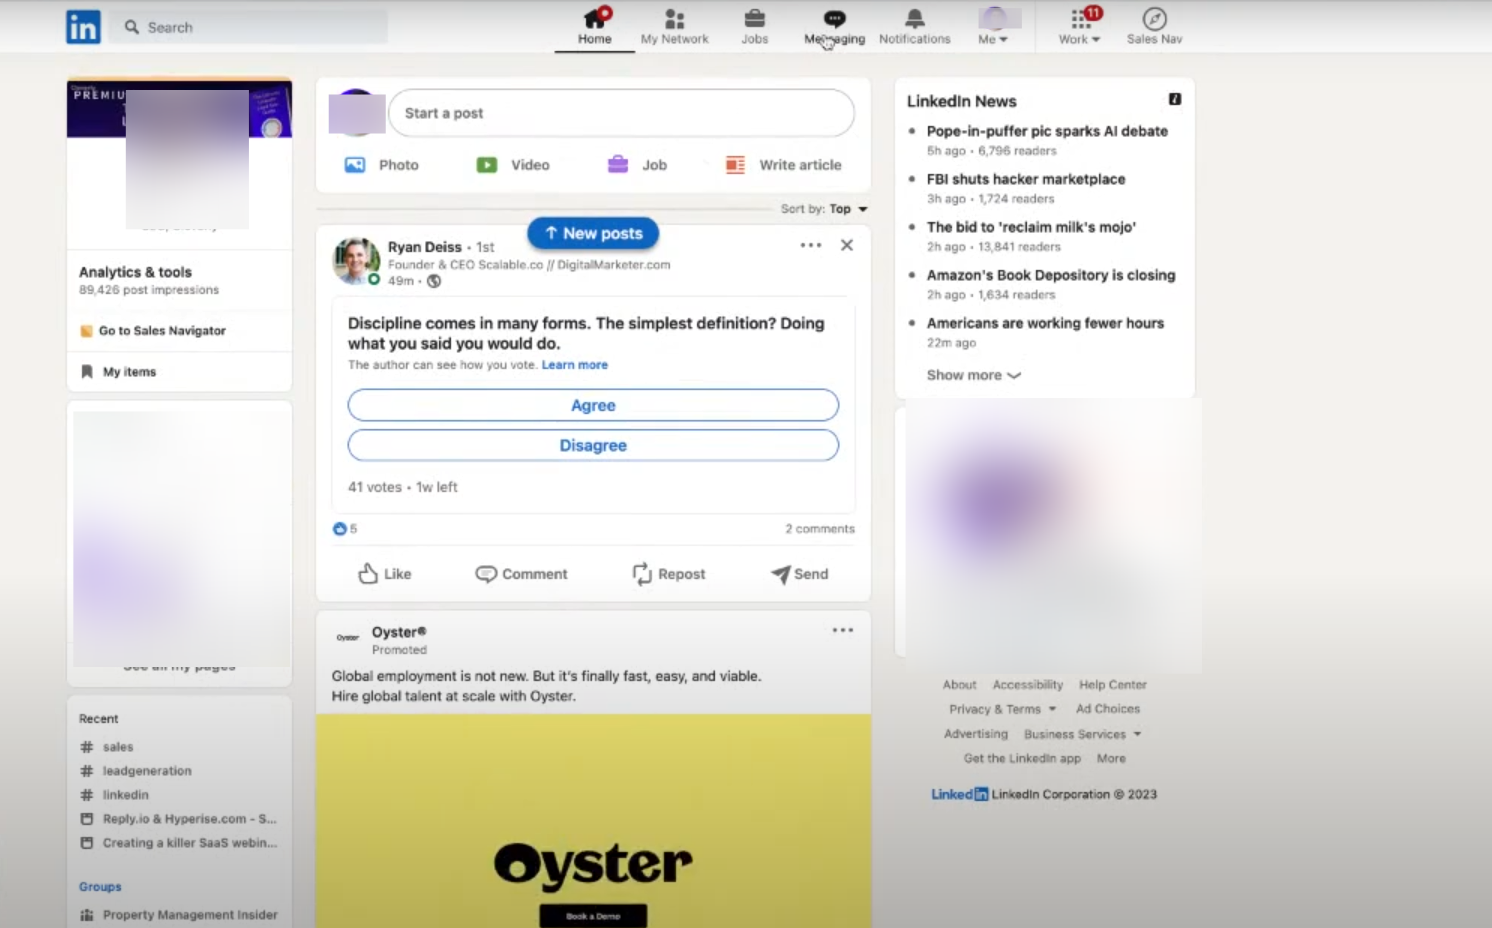Open the Work apps grid dropdown
This screenshot has height=928, width=1492.
coord(1080,27)
